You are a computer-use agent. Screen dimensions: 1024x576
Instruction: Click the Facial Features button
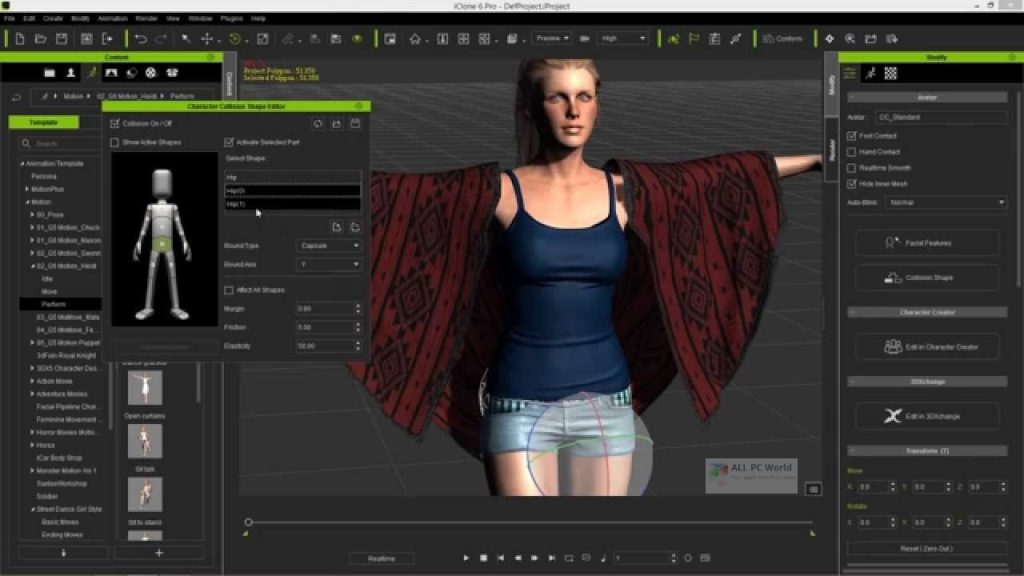click(x=927, y=242)
